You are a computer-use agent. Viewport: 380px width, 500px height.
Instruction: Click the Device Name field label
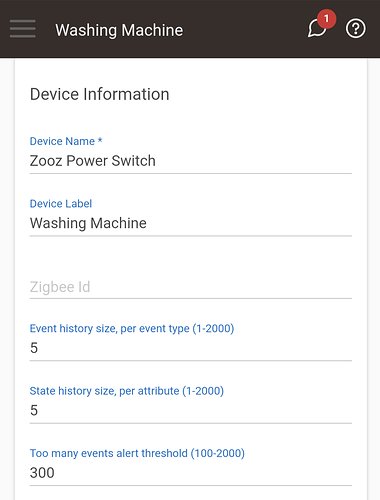click(62, 141)
